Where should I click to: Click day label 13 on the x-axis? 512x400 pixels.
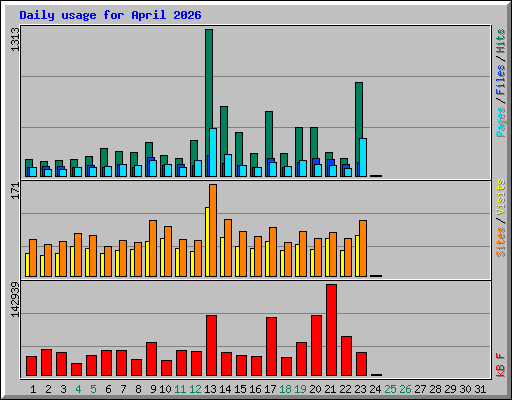tap(210, 389)
